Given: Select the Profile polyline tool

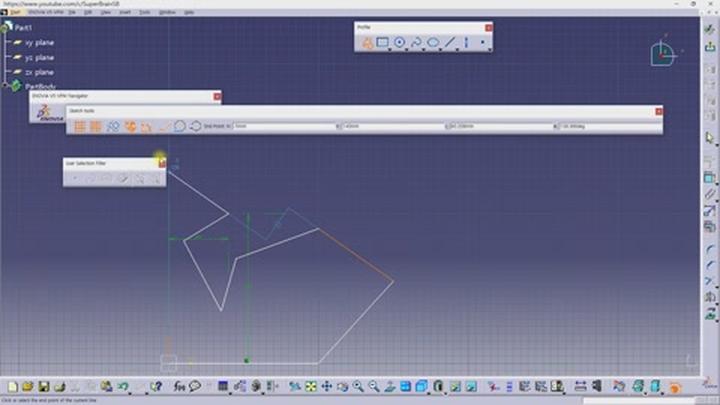Looking at the screenshot, I should pos(367,43).
